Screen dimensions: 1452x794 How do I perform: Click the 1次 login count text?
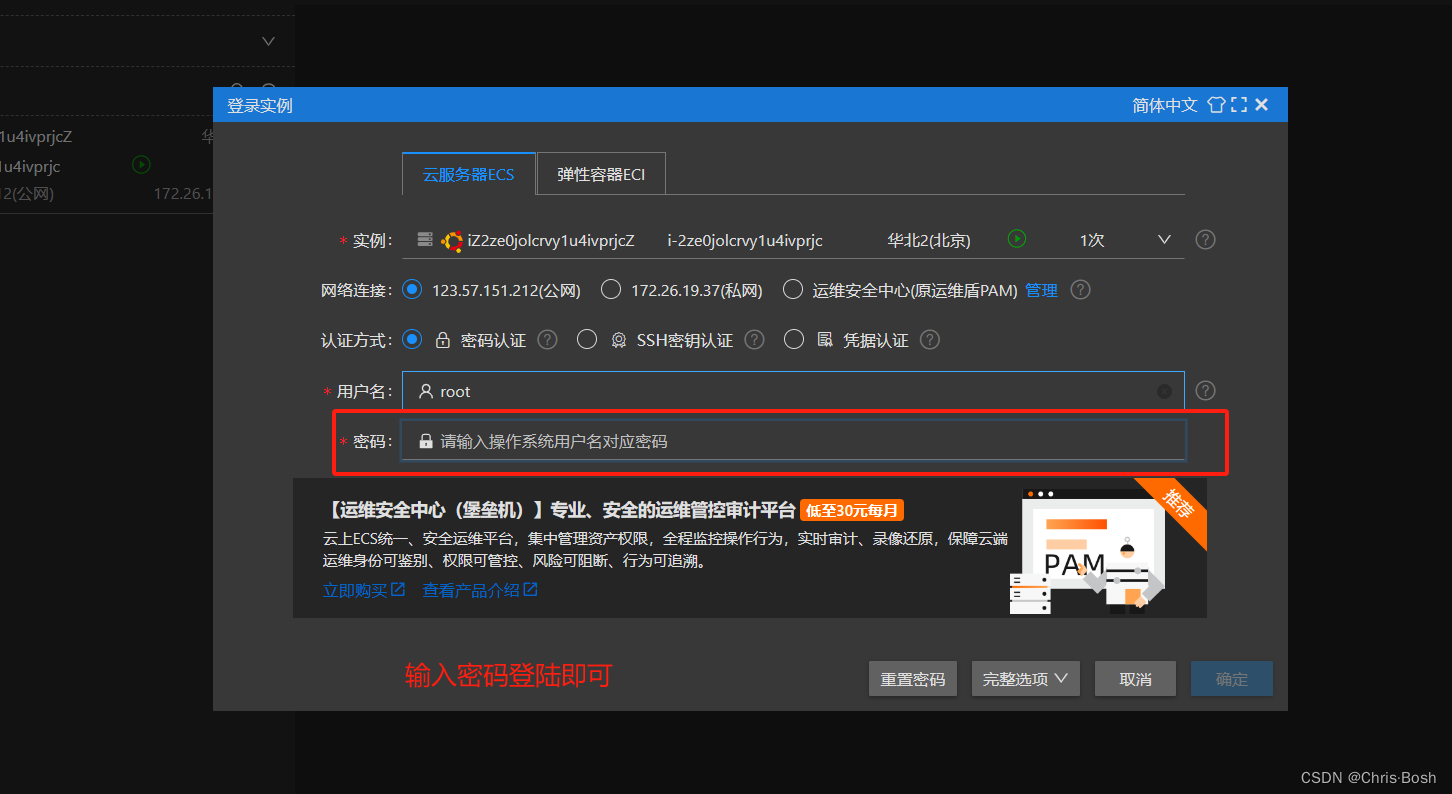(1092, 240)
